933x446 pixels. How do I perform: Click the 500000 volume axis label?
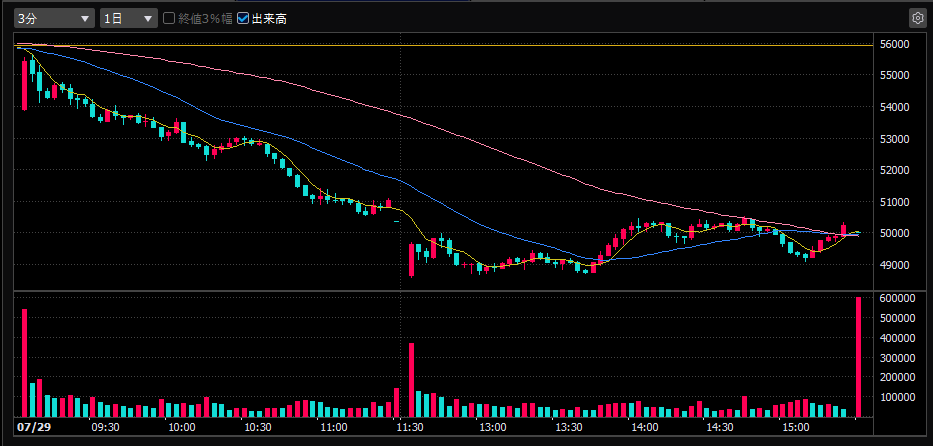click(896, 318)
